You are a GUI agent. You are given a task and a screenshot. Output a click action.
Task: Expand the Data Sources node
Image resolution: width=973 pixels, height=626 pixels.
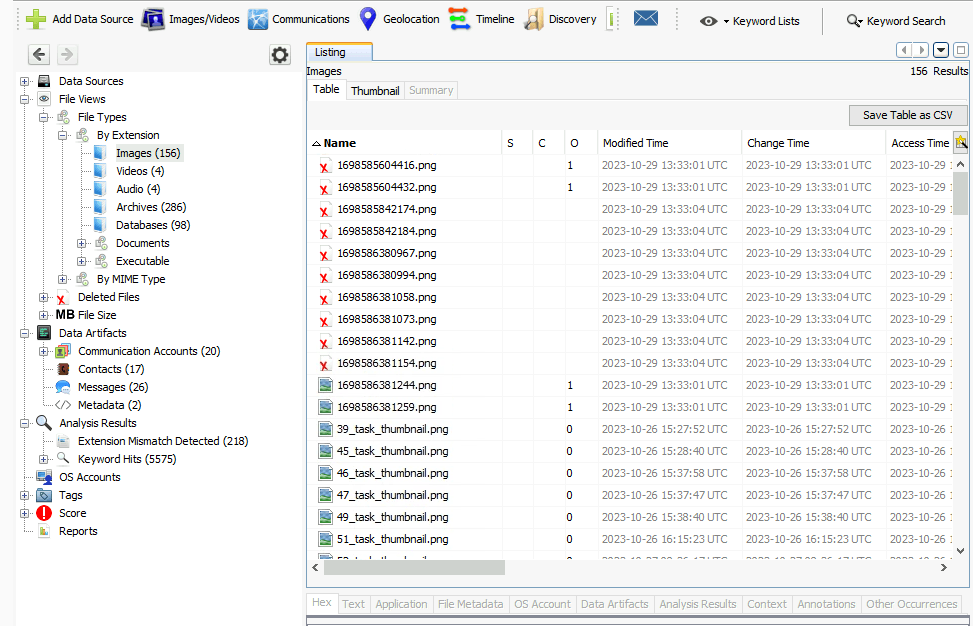coord(25,81)
